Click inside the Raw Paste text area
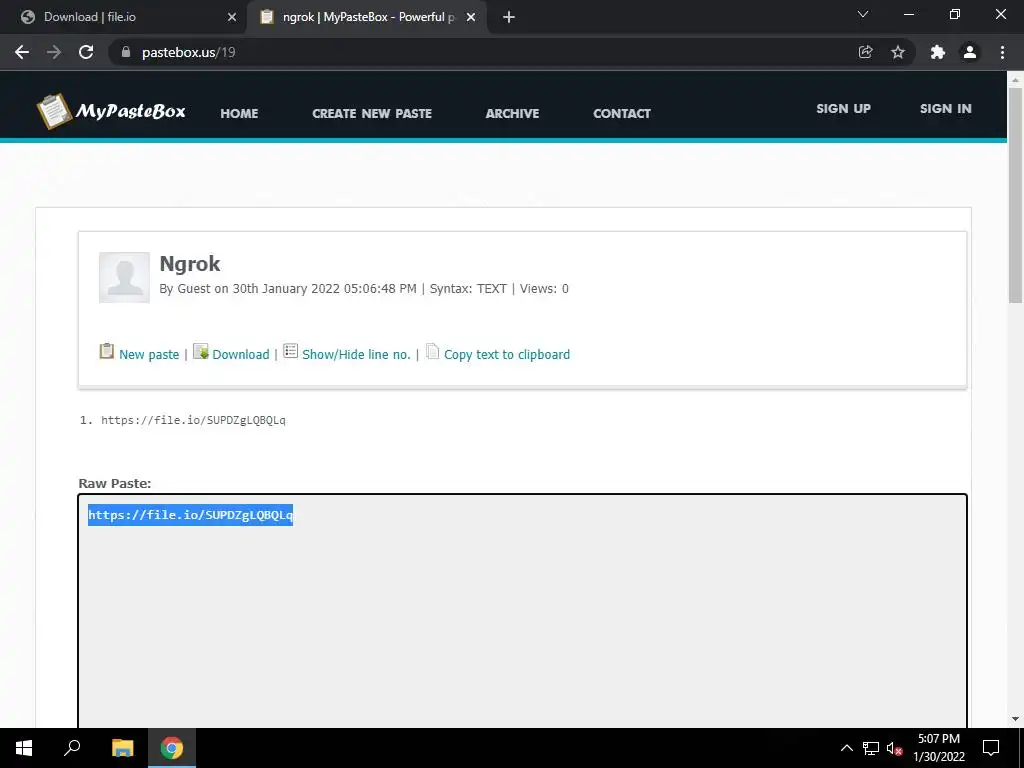 [522, 611]
